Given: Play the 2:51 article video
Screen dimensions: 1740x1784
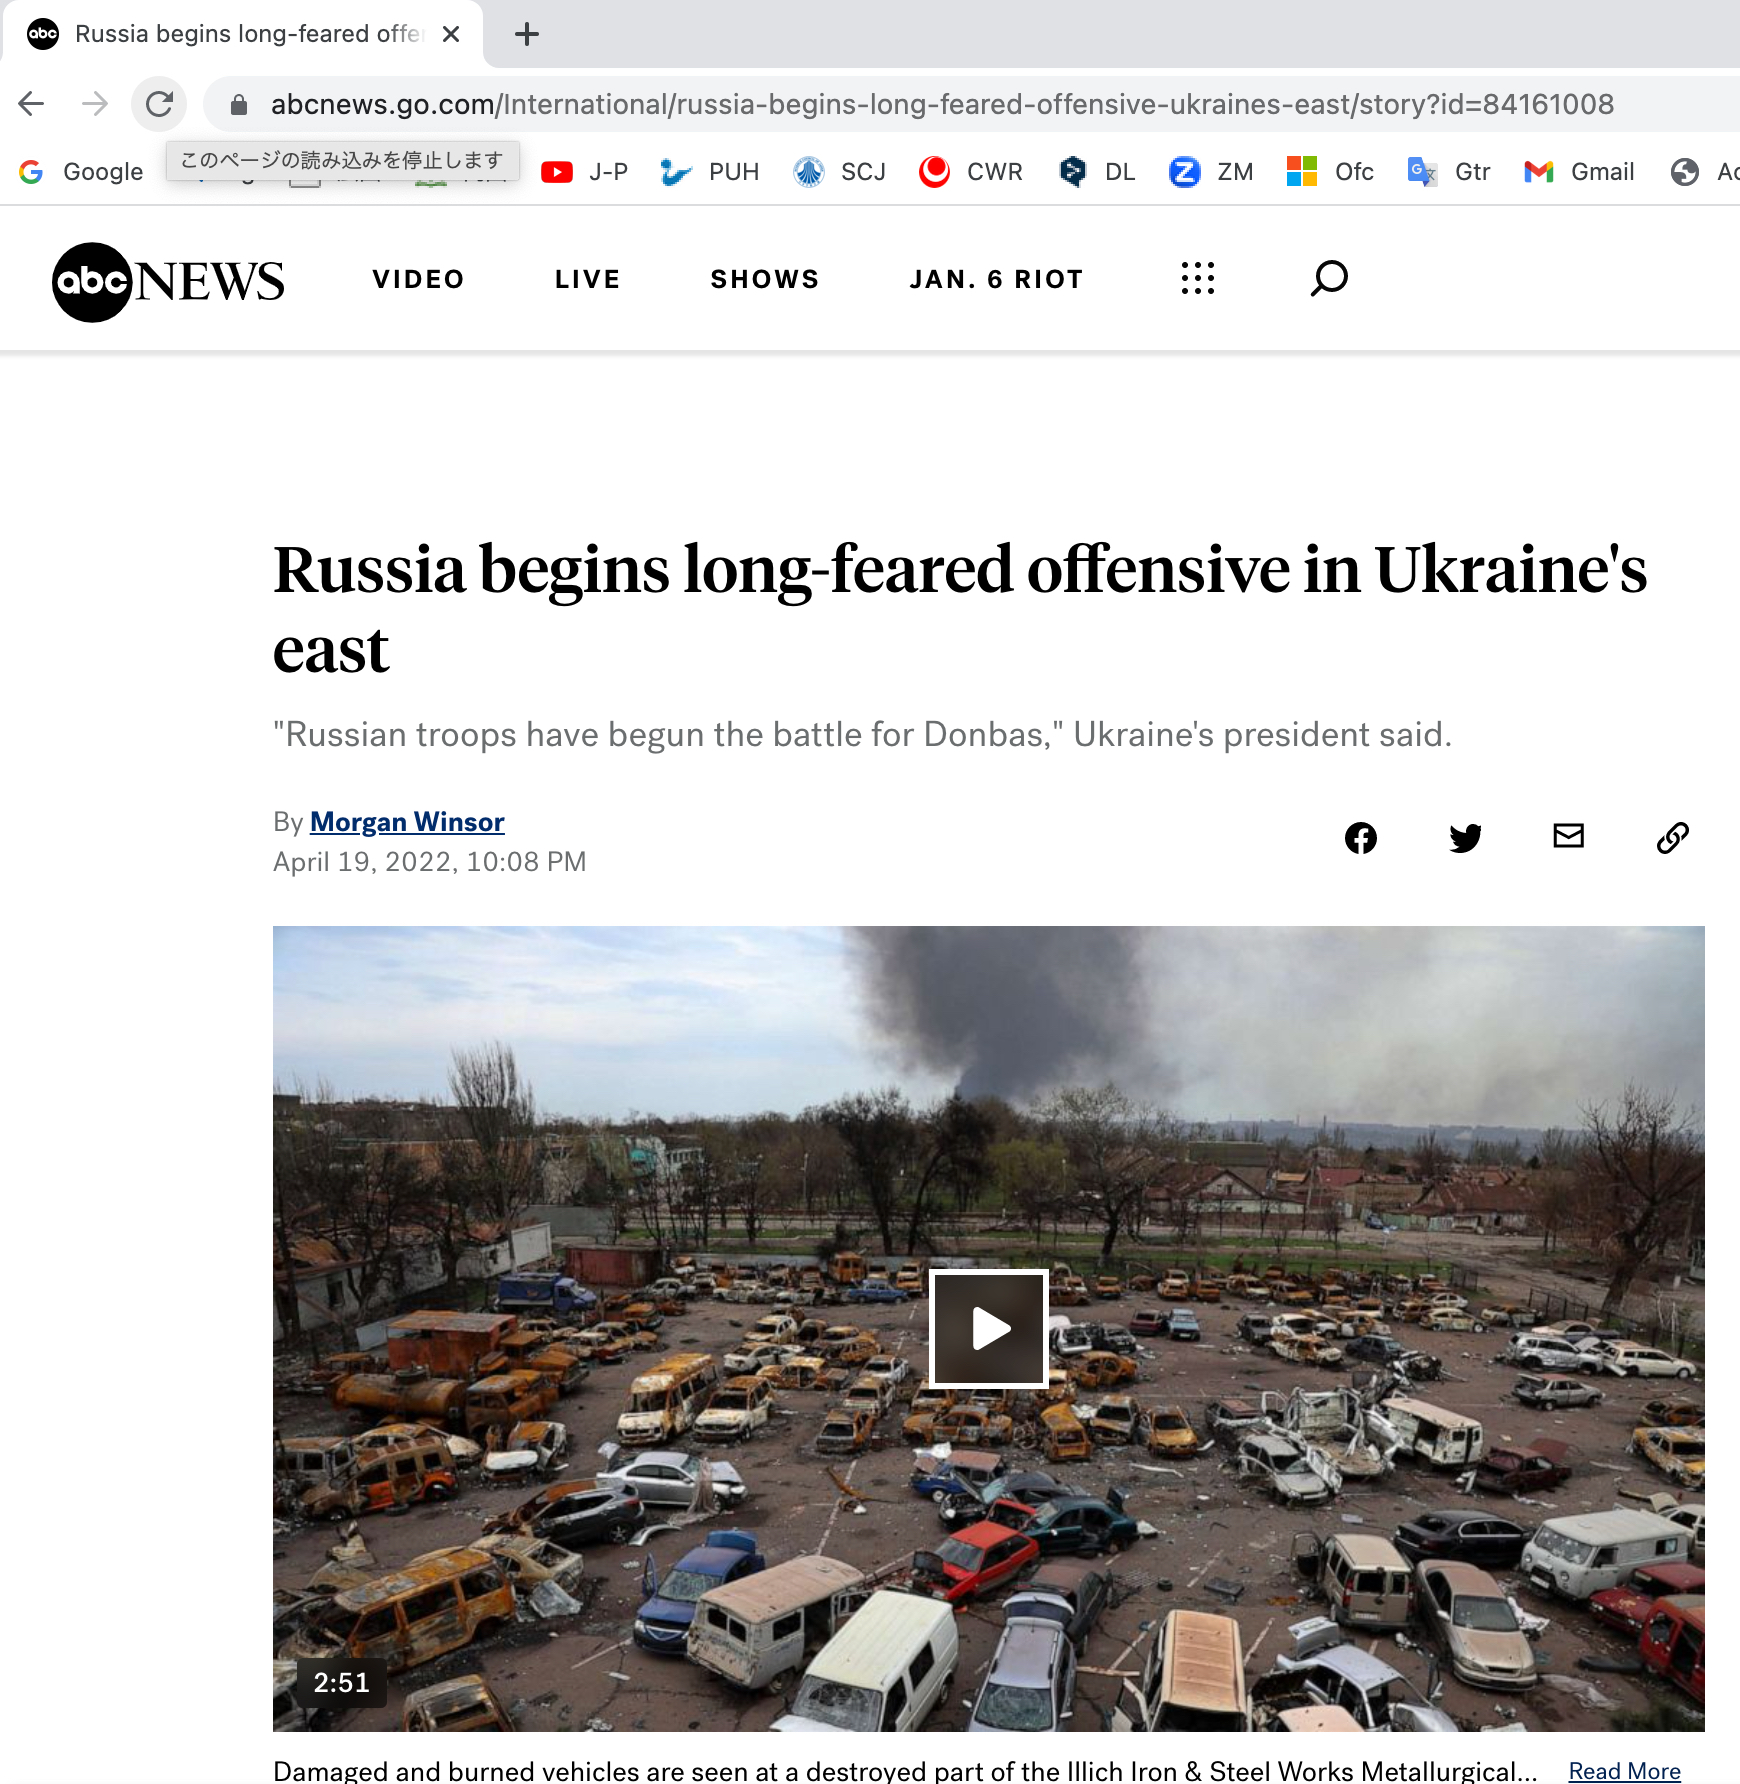Looking at the screenshot, I should tap(989, 1329).
